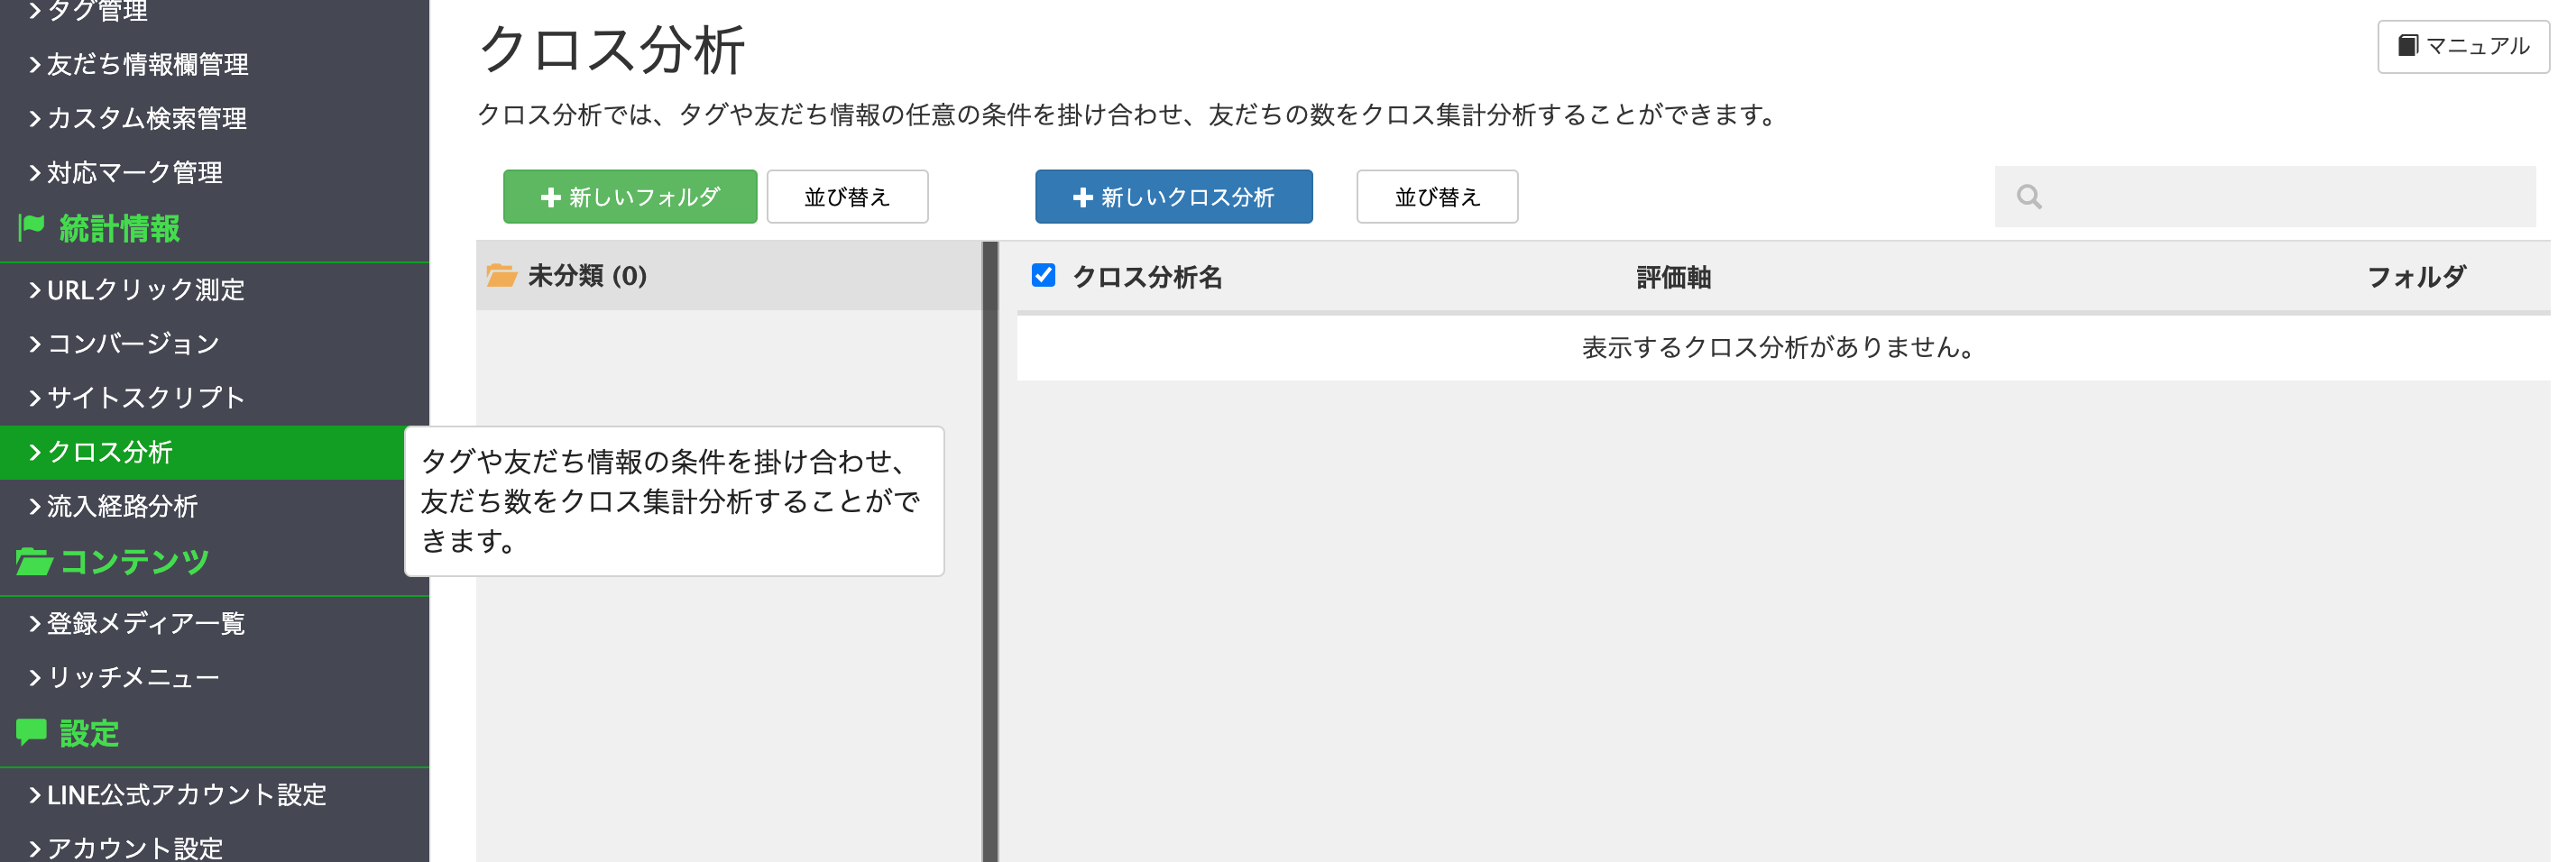Click the dark vertical panel splitter bar
The width and height of the screenshot is (2576, 862).
[990, 551]
